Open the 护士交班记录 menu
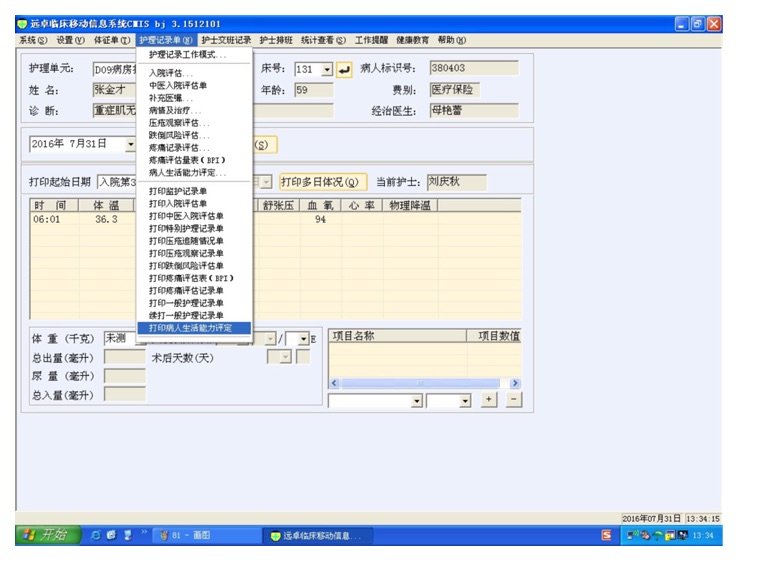 pyautogui.click(x=226, y=40)
